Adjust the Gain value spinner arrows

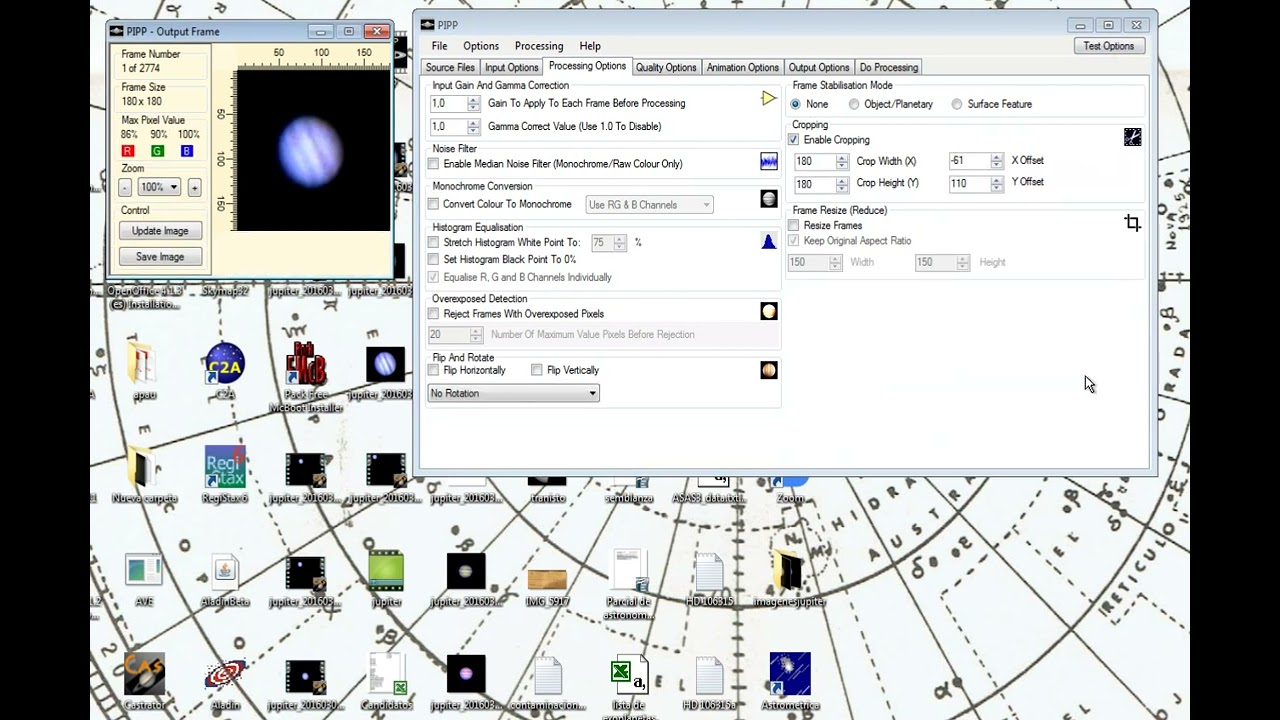[x=474, y=103]
